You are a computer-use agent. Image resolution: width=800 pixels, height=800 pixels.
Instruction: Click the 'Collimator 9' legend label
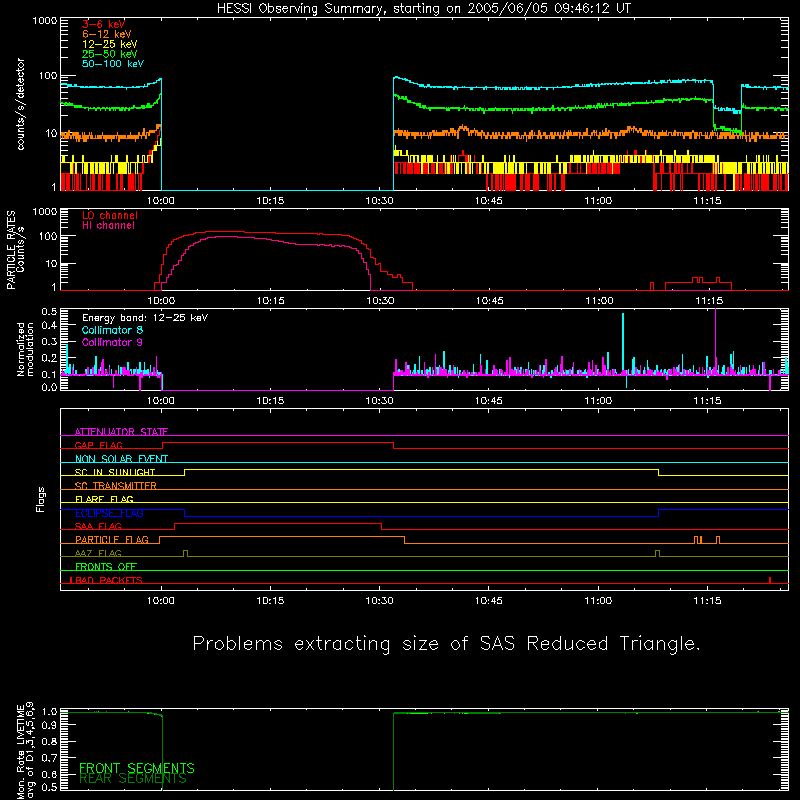point(112,342)
